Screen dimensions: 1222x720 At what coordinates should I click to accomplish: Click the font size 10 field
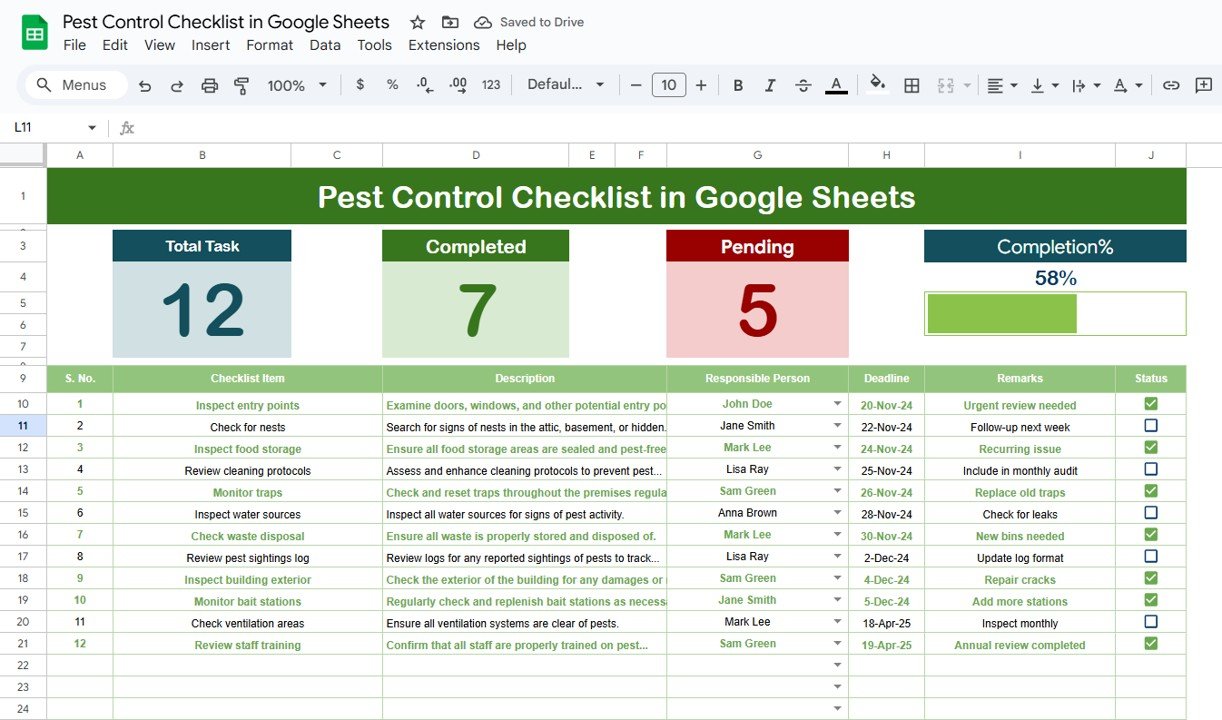coord(669,85)
